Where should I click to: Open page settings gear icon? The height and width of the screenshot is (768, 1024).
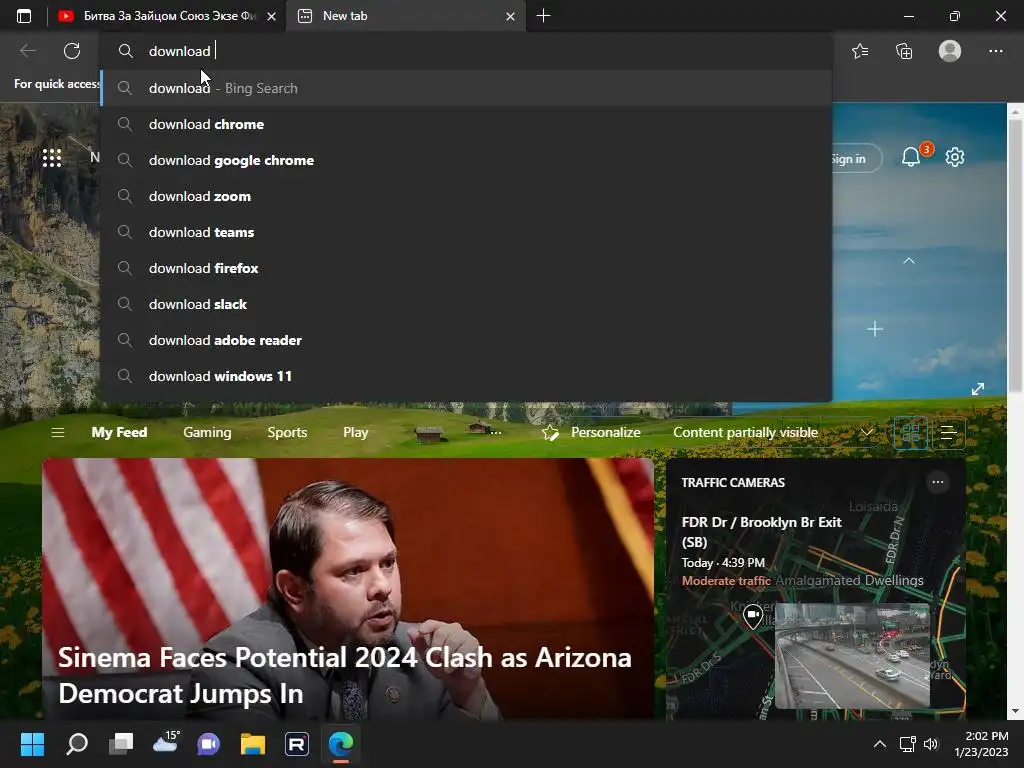955,157
